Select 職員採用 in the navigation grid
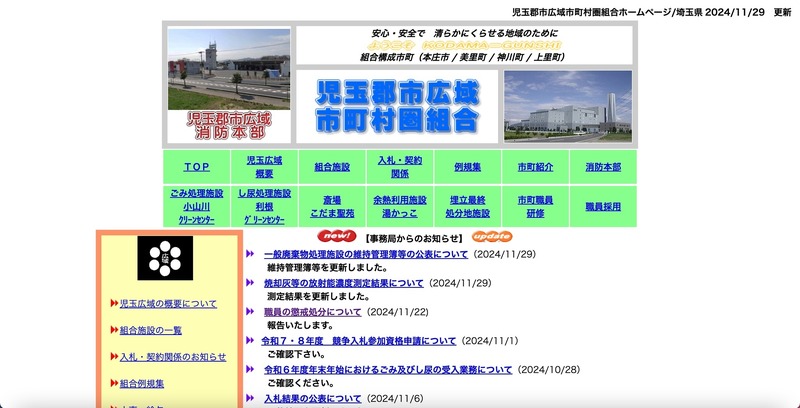This screenshot has width=800, height=408. coord(603,207)
